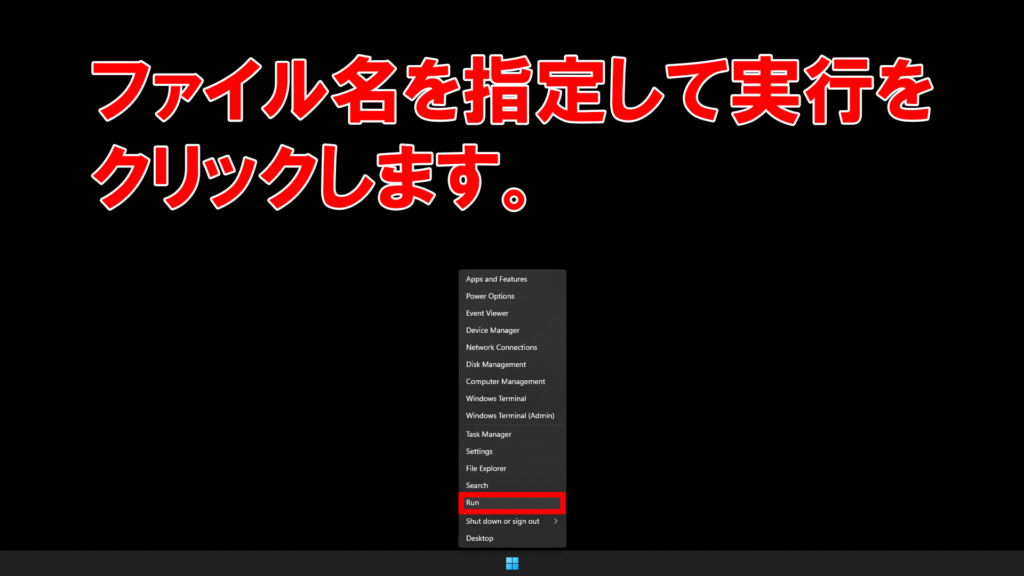1024x576 pixels.
Task: Launch Windows Terminal (non-admin)
Action: 496,398
